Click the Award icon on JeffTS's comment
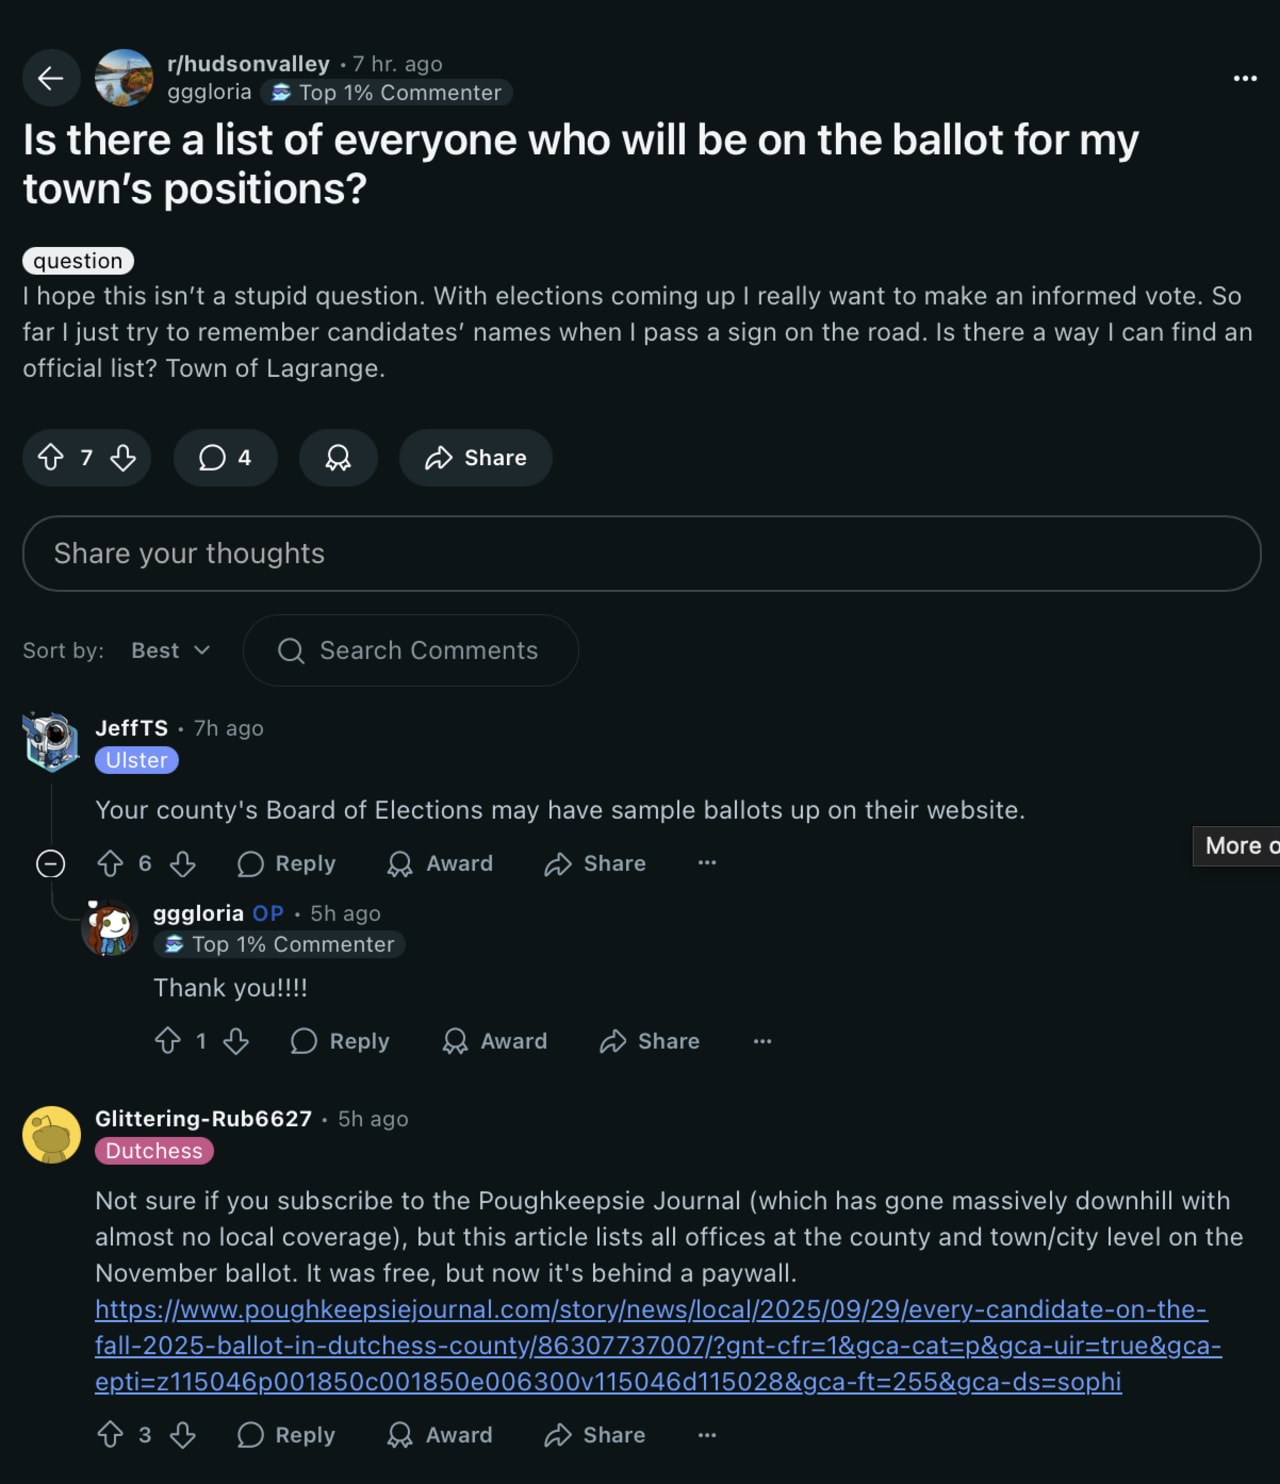Image resolution: width=1280 pixels, height=1484 pixels. (x=440, y=863)
